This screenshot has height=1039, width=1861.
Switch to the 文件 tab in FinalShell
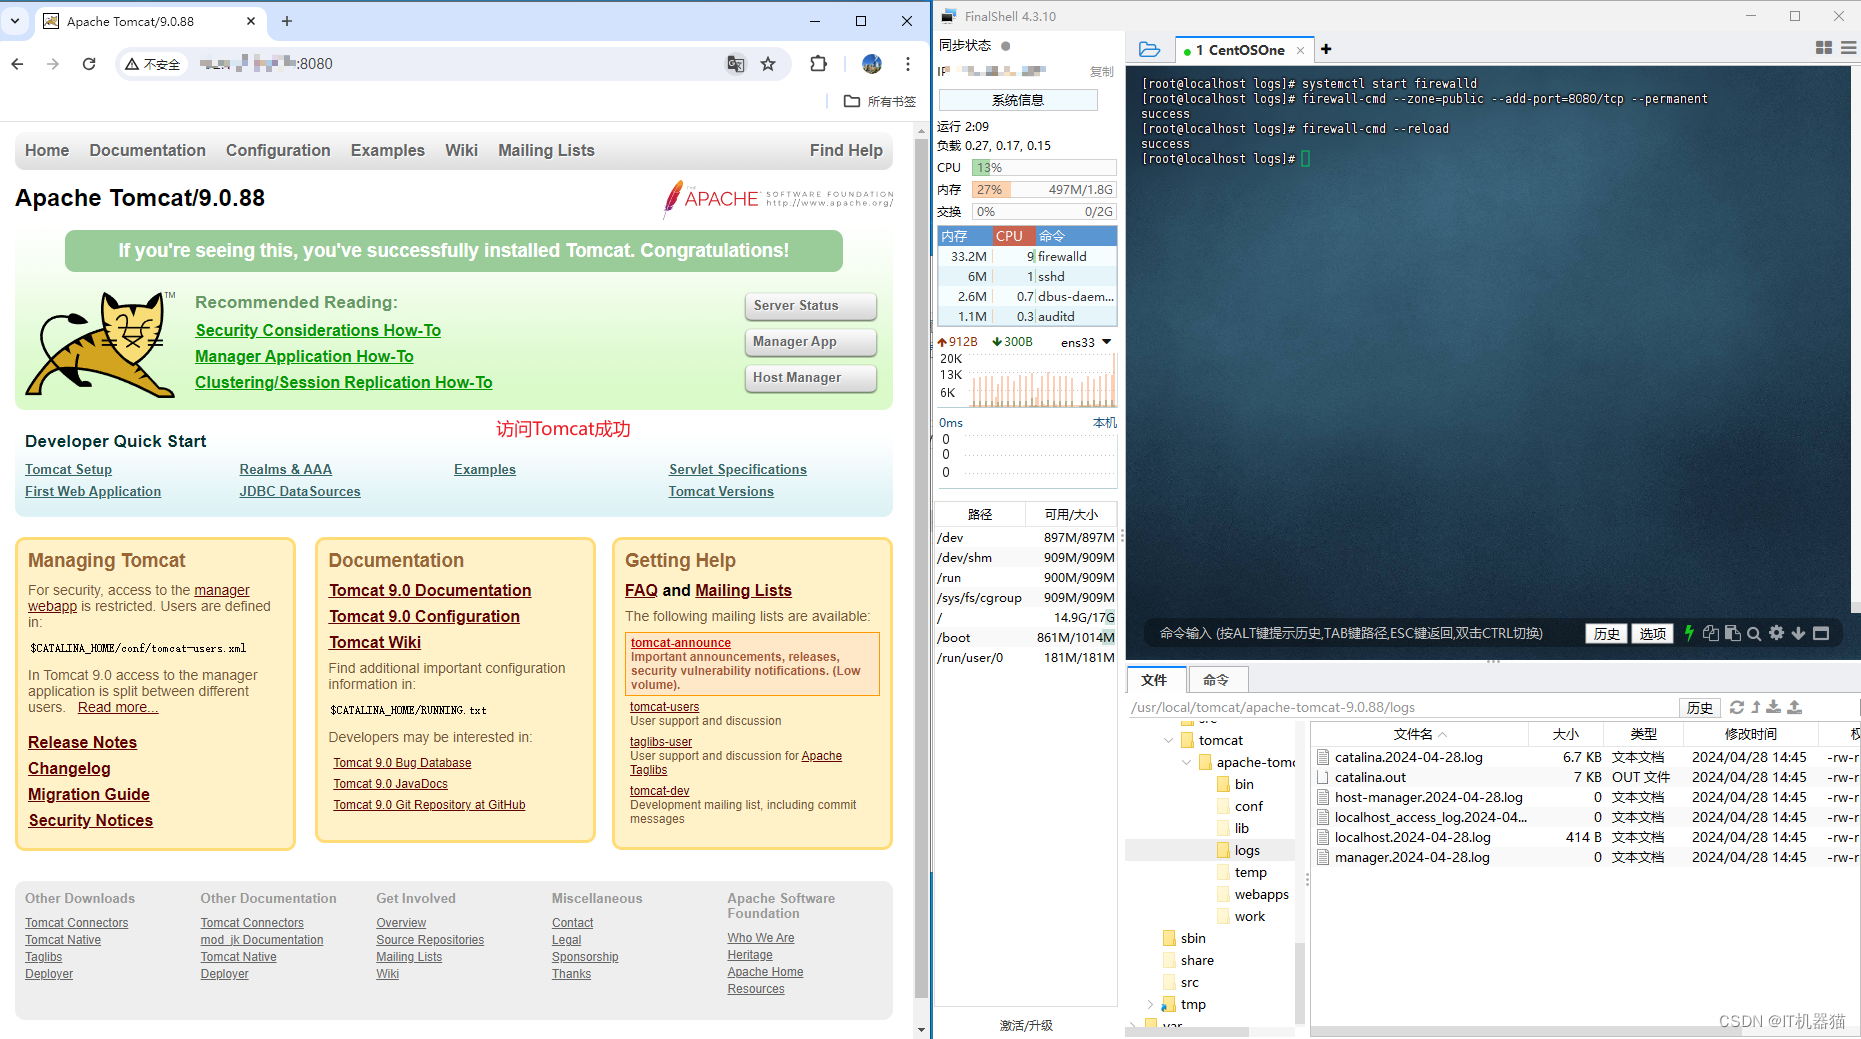coord(1154,680)
